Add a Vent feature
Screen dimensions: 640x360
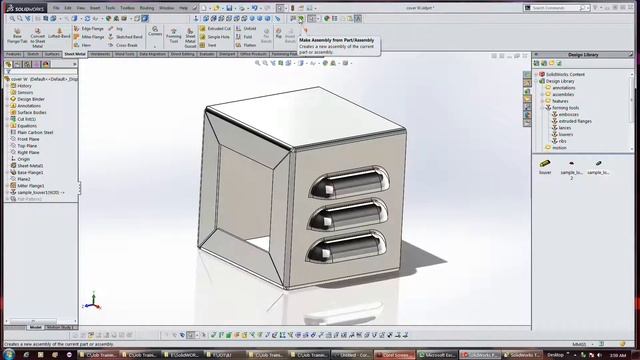point(208,45)
